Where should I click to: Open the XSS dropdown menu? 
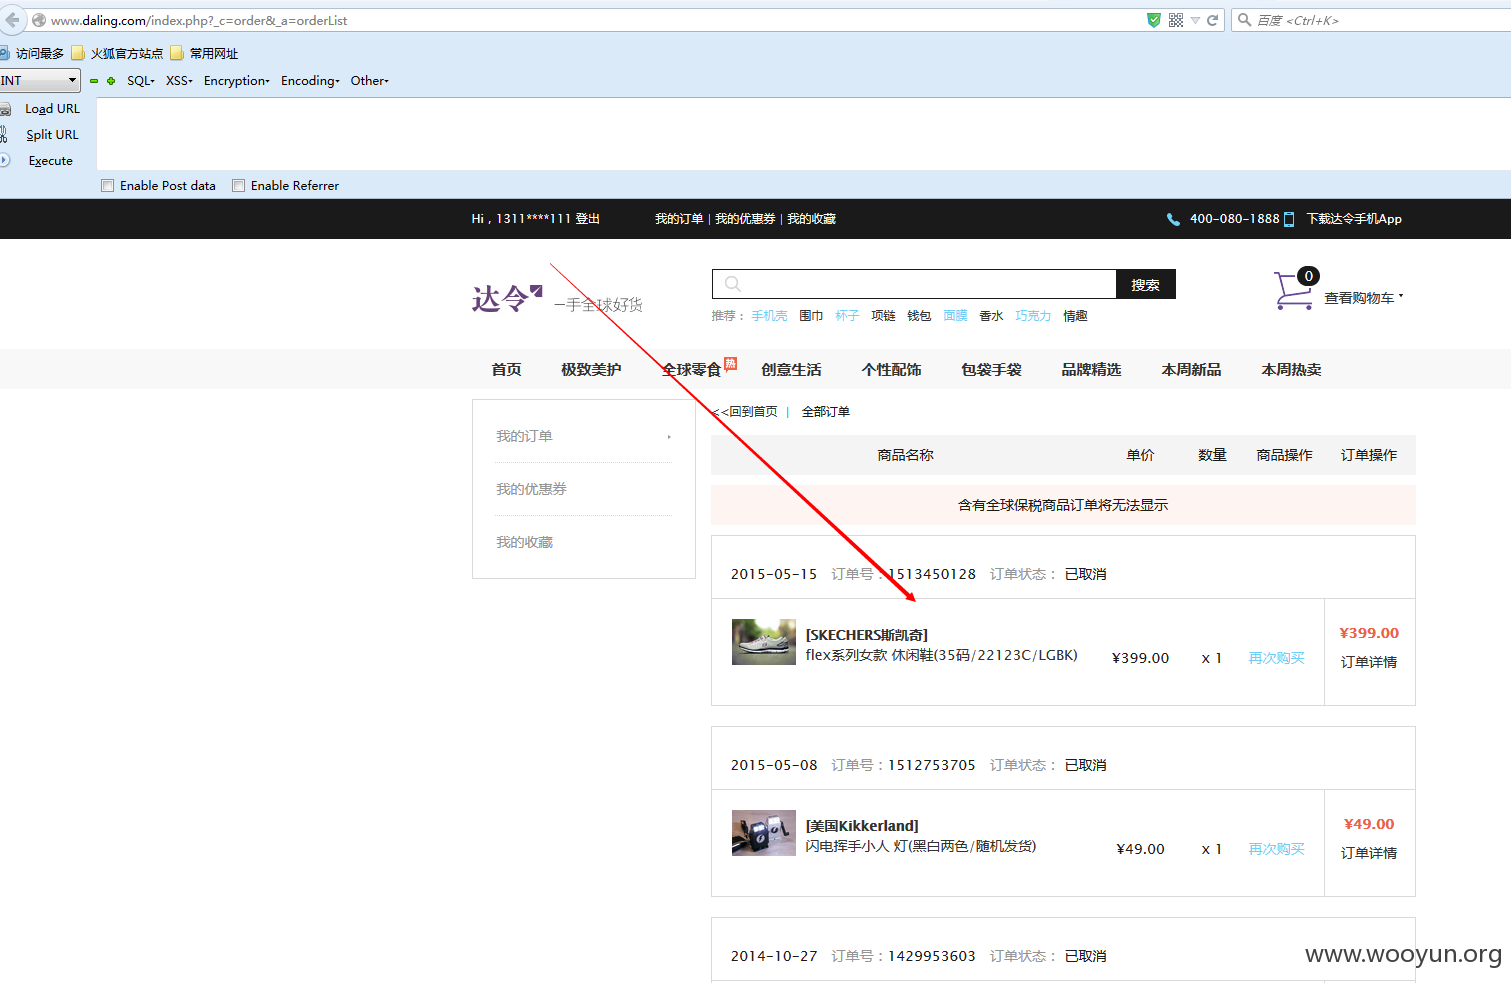click(179, 81)
